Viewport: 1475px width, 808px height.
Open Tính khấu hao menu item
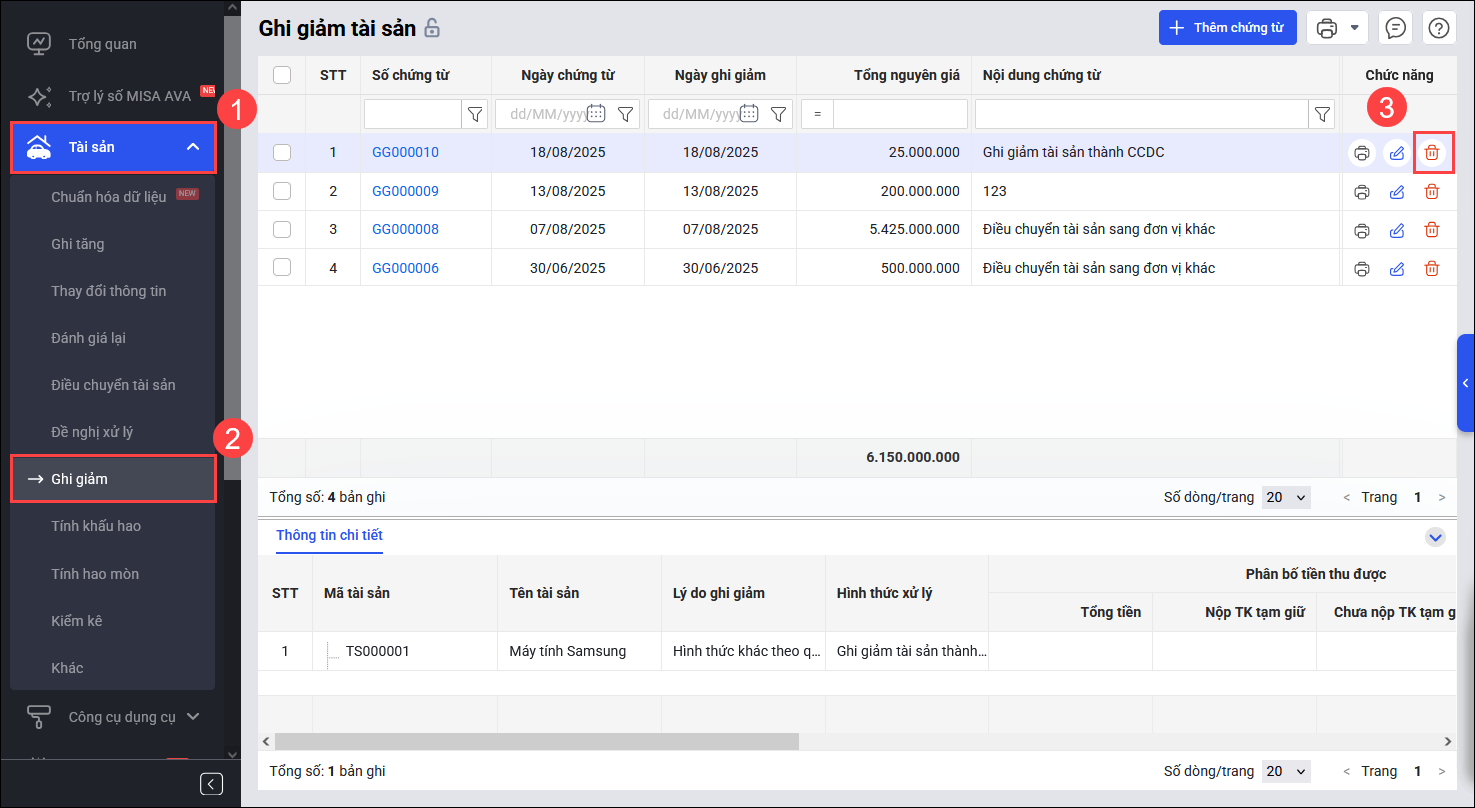tap(96, 526)
